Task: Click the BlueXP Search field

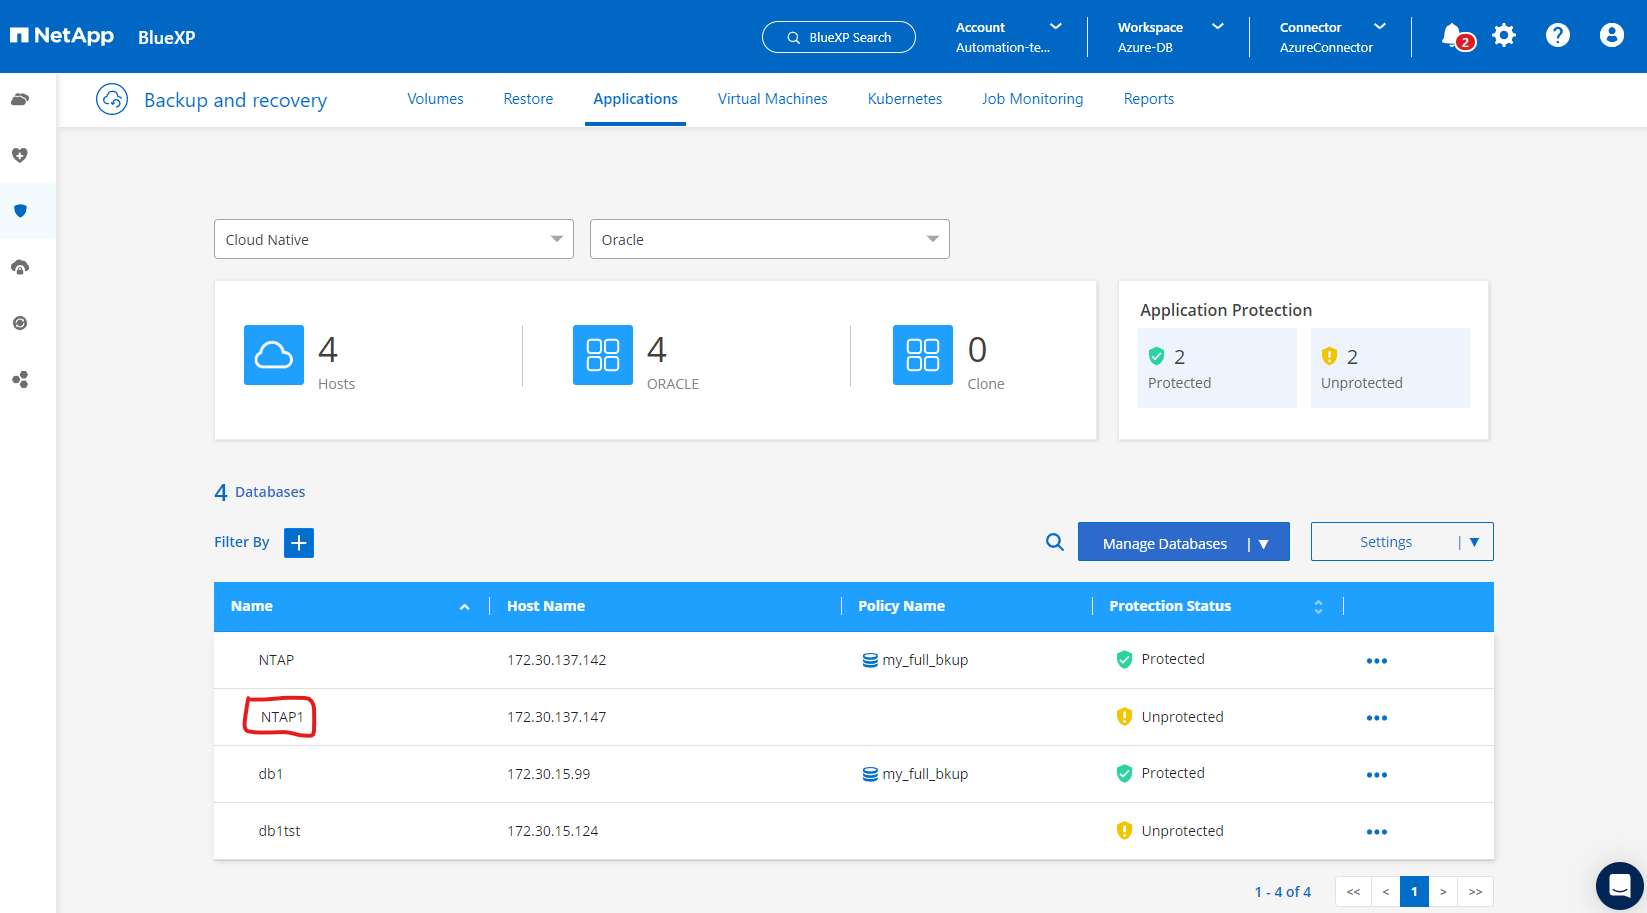Action: 838,37
